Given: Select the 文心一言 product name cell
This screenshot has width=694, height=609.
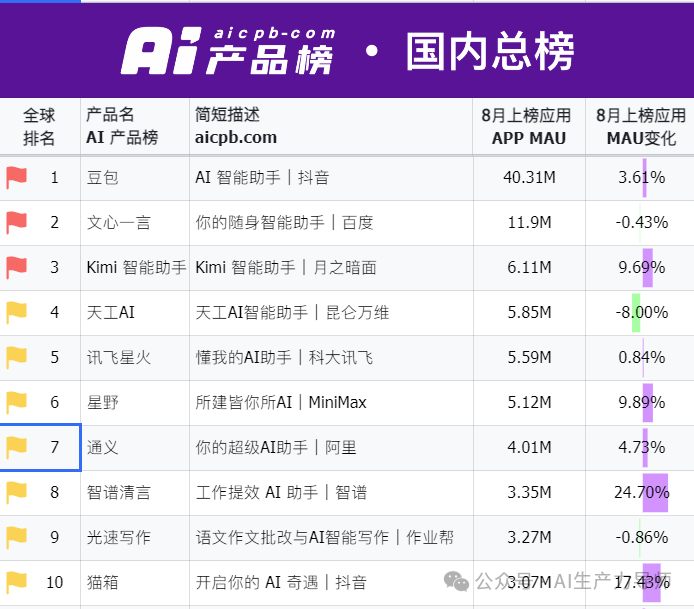Looking at the screenshot, I should click(135, 223).
